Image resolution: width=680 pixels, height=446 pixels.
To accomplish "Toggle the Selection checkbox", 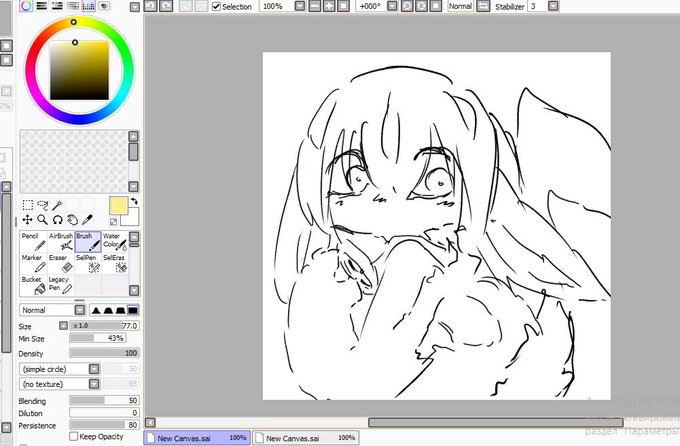I will (x=216, y=7).
